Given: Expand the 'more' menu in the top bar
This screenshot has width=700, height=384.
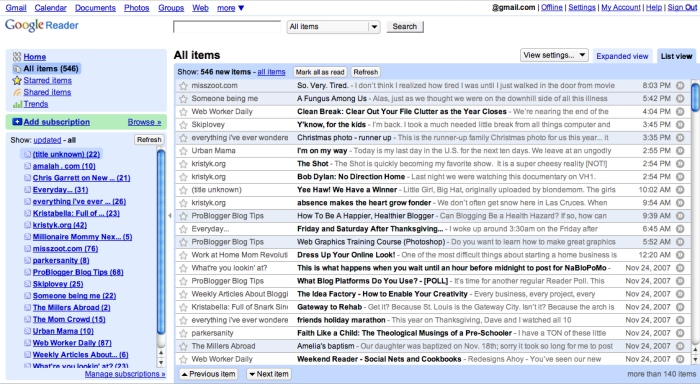Looking at the screenshot, I should tap(230, 8).
